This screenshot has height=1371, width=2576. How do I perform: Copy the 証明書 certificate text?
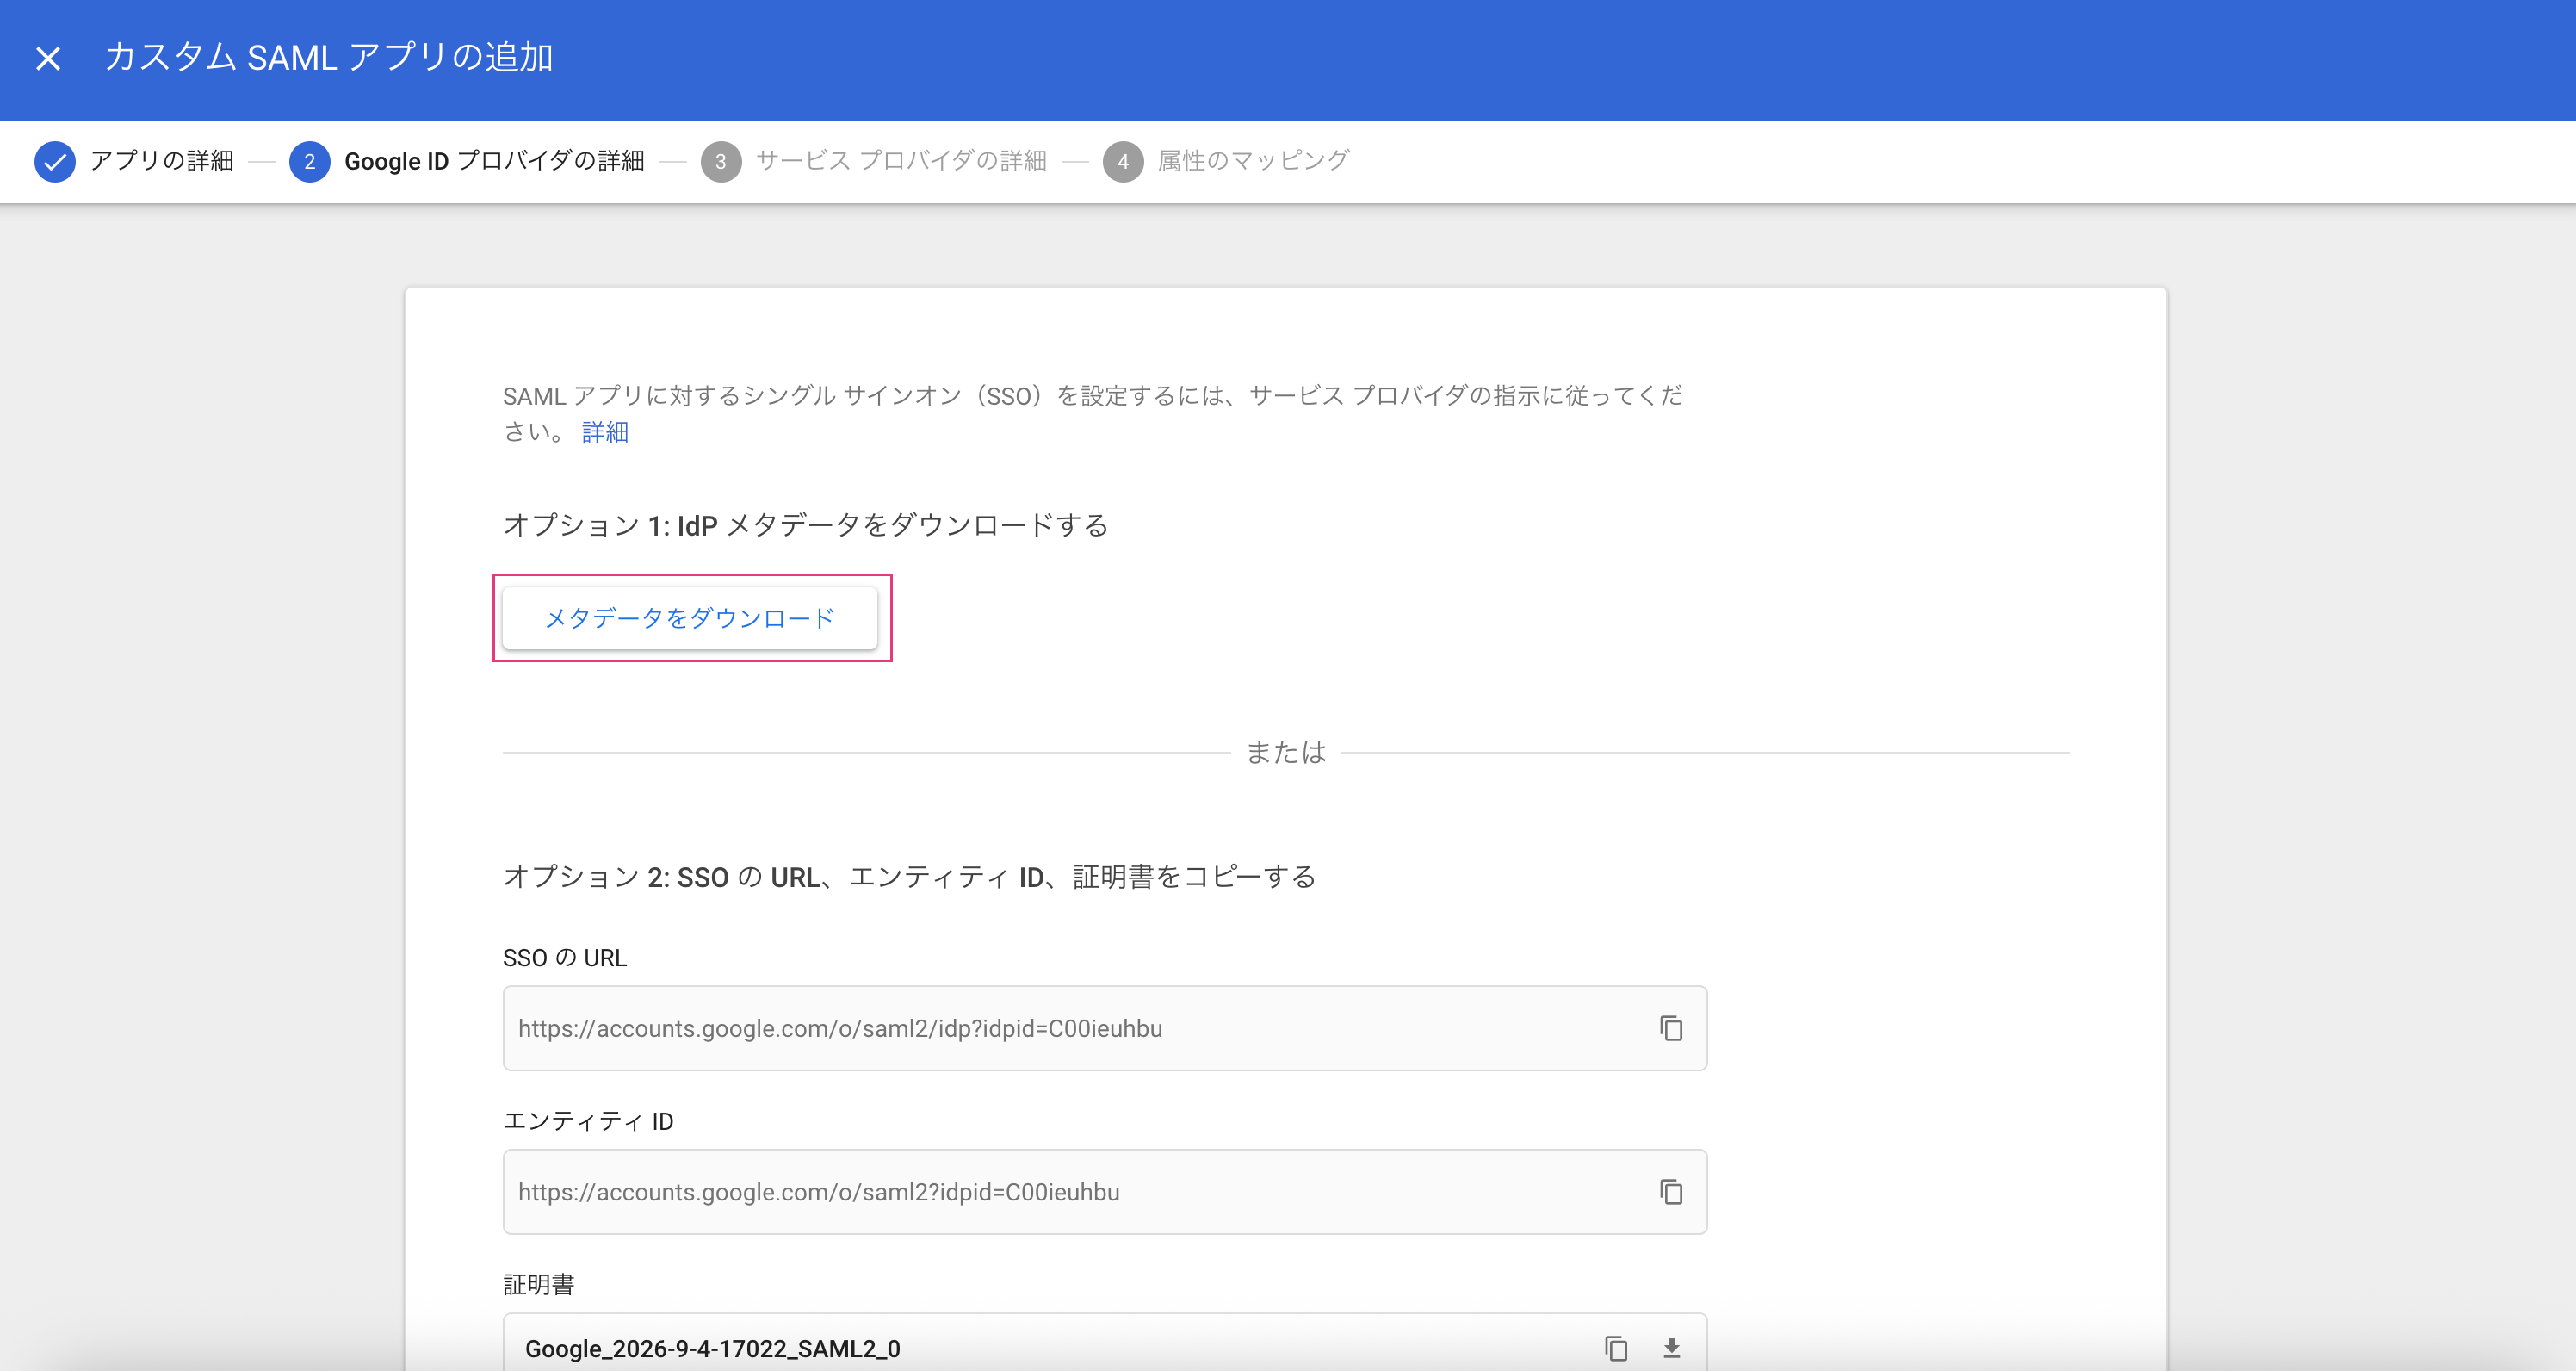1615,1348
